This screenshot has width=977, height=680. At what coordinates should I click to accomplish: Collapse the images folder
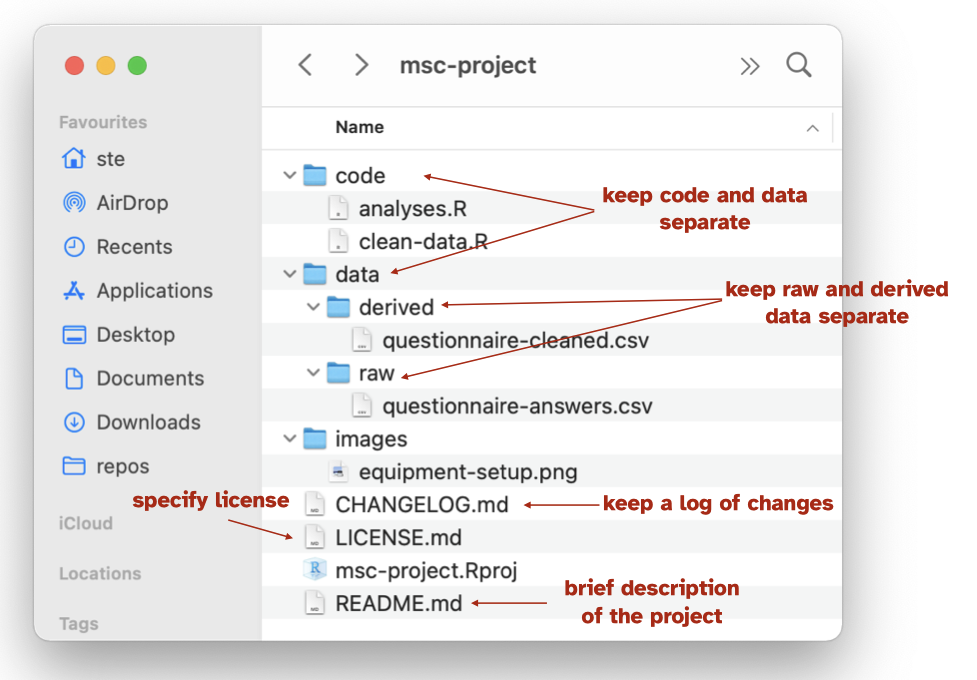[x=290, y=439]
